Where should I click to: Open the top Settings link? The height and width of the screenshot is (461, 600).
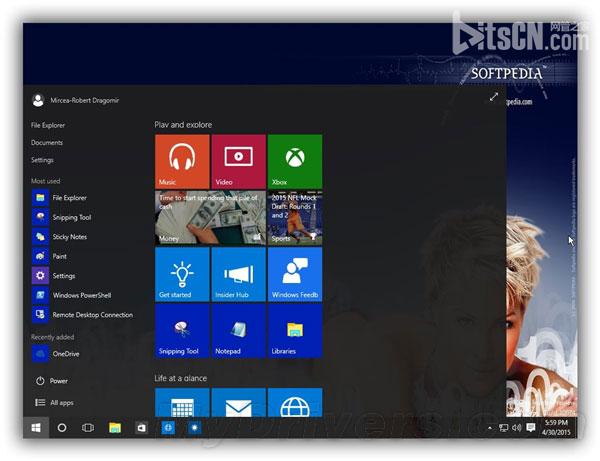[x=42, y=160]
